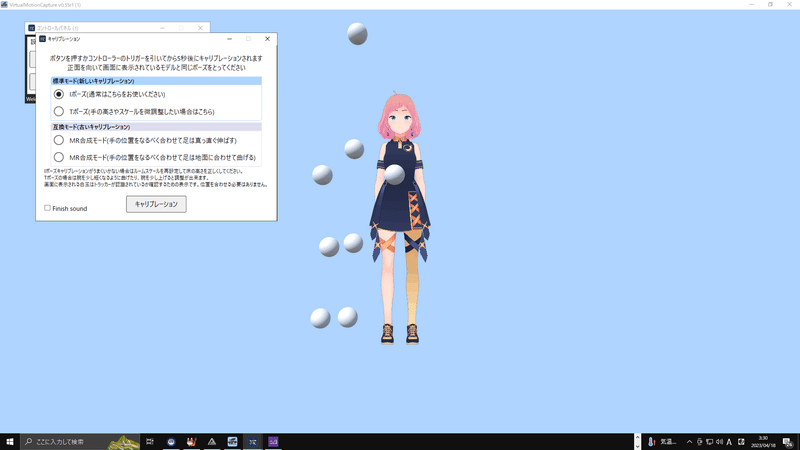Screen dimensions: 800x450
Task: Open the fourth pinned taskbar app icon
Action: tap(232, 442)
